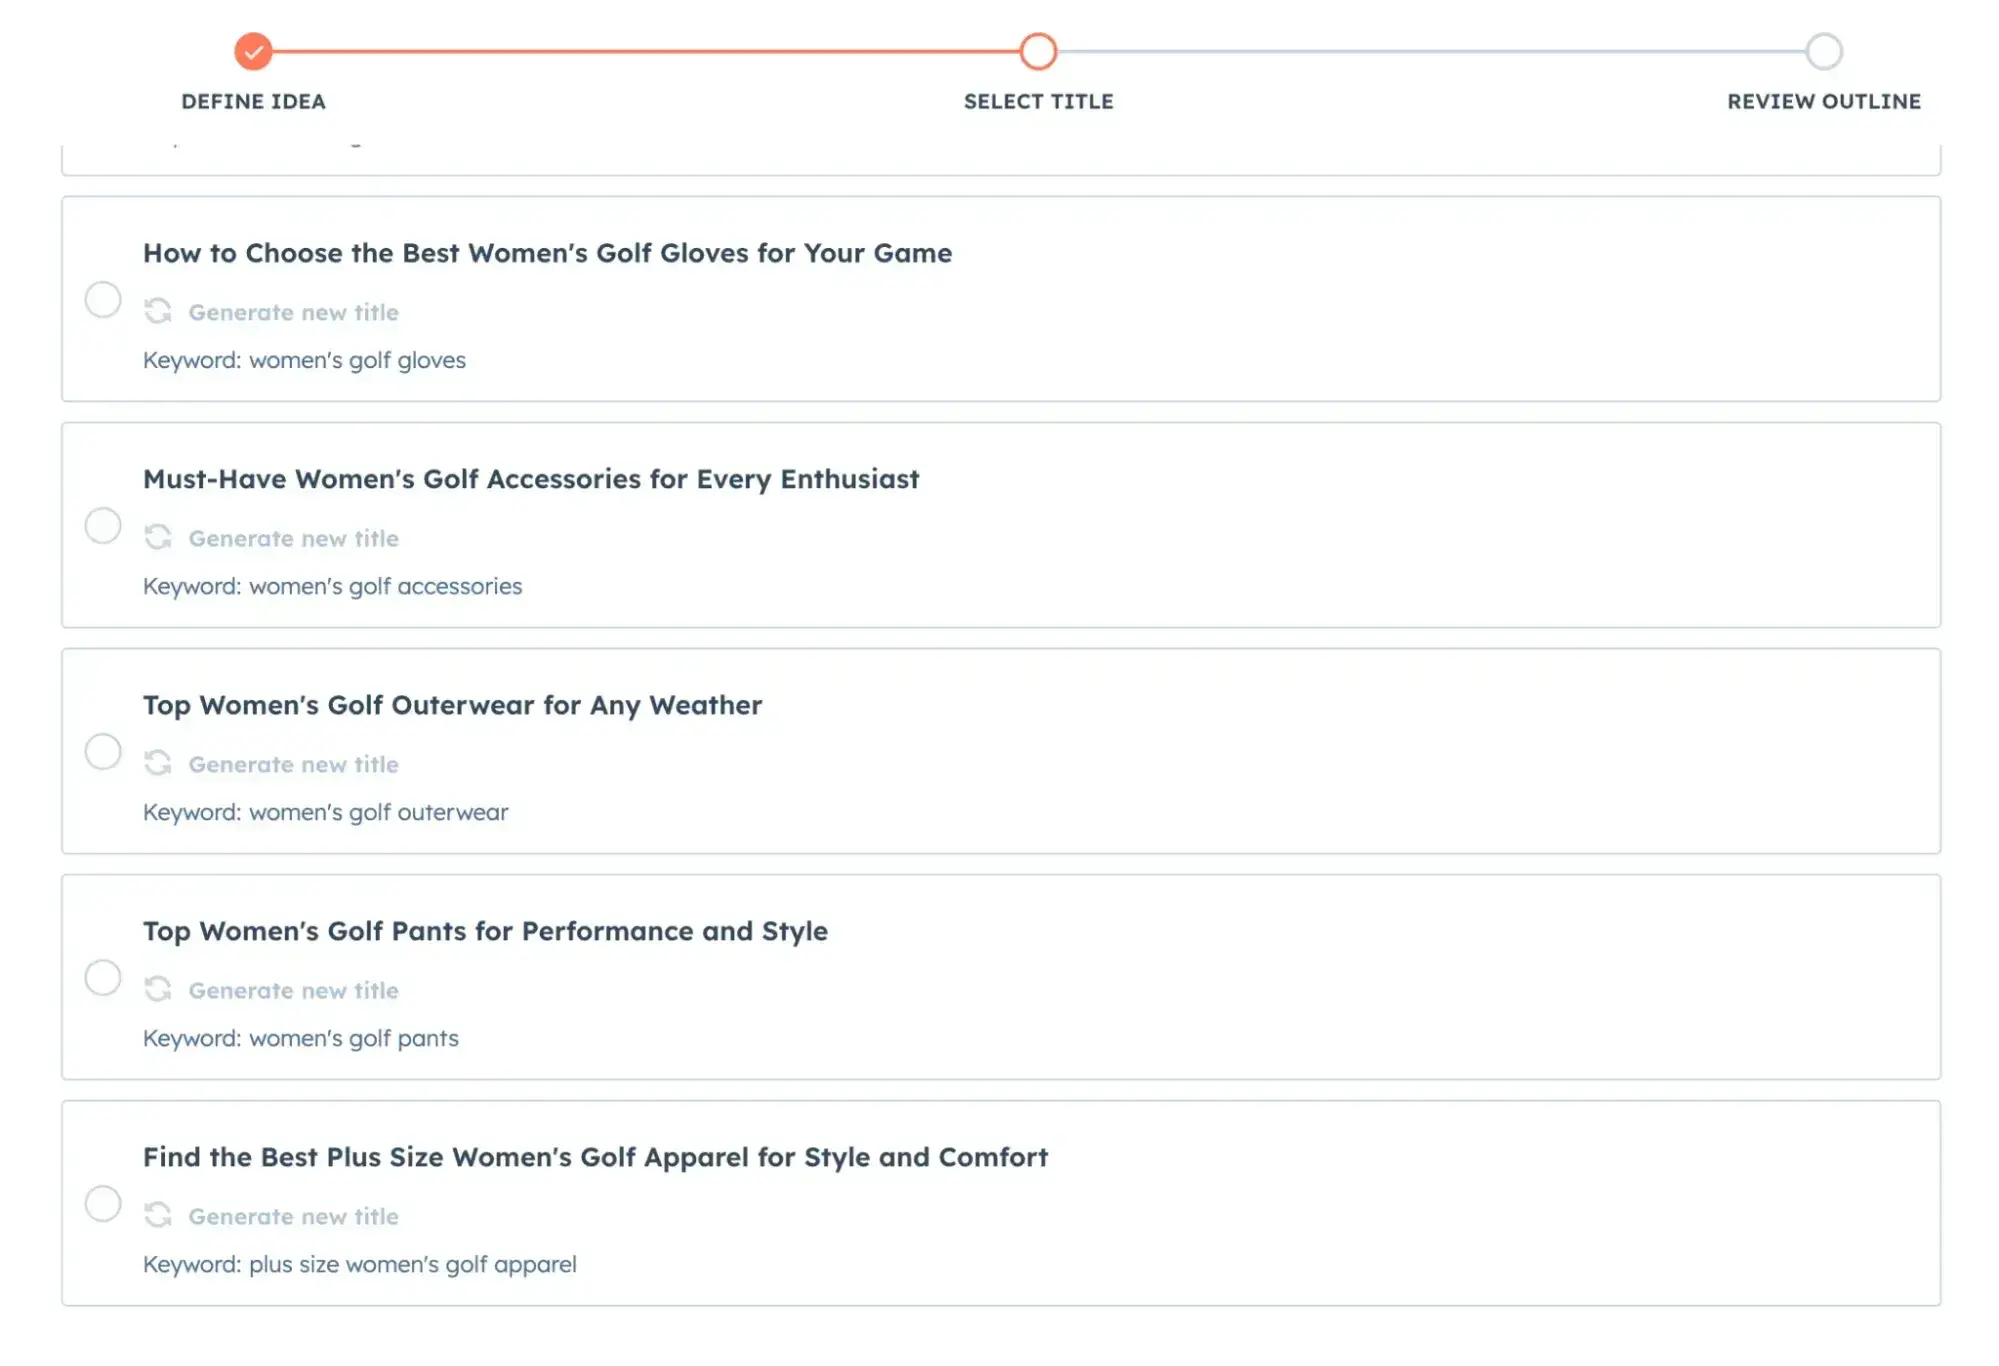Click refresh icon under golf outerwear title
This screenshot has width=1999, height=1366.
pyautogui.click(x=158, y=763)
